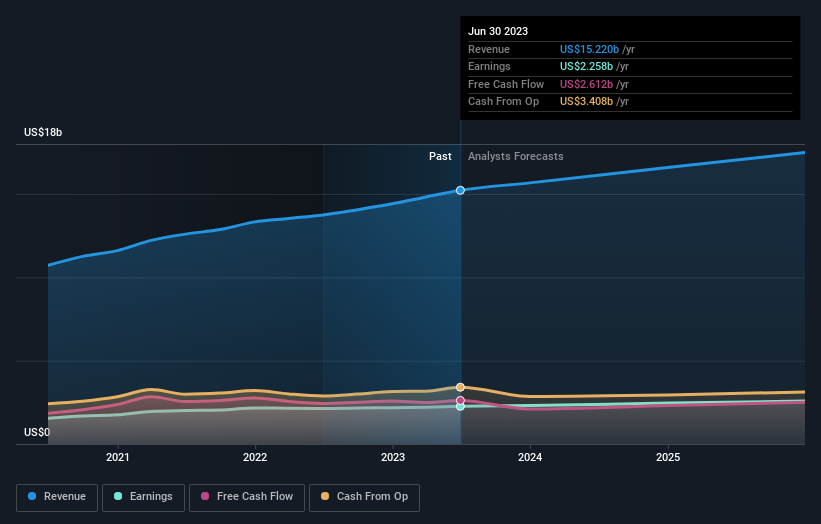The height and width of the screenshot is (524, 821).
Task: Select the 2023 x-axis label
Action: coord(393,457)
